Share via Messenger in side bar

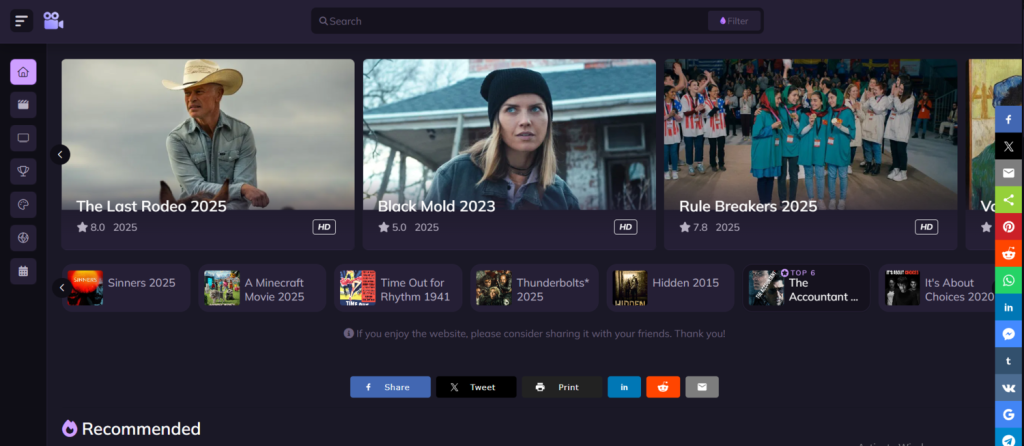tap(1009, 334)
